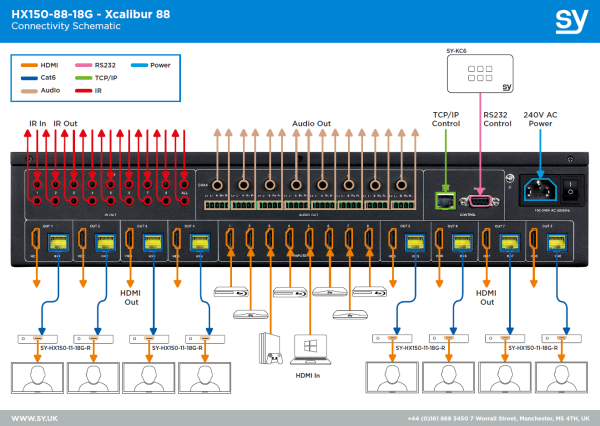Click the 'RS232 Control' label
The image size is (600, 426).
[497, 119]
